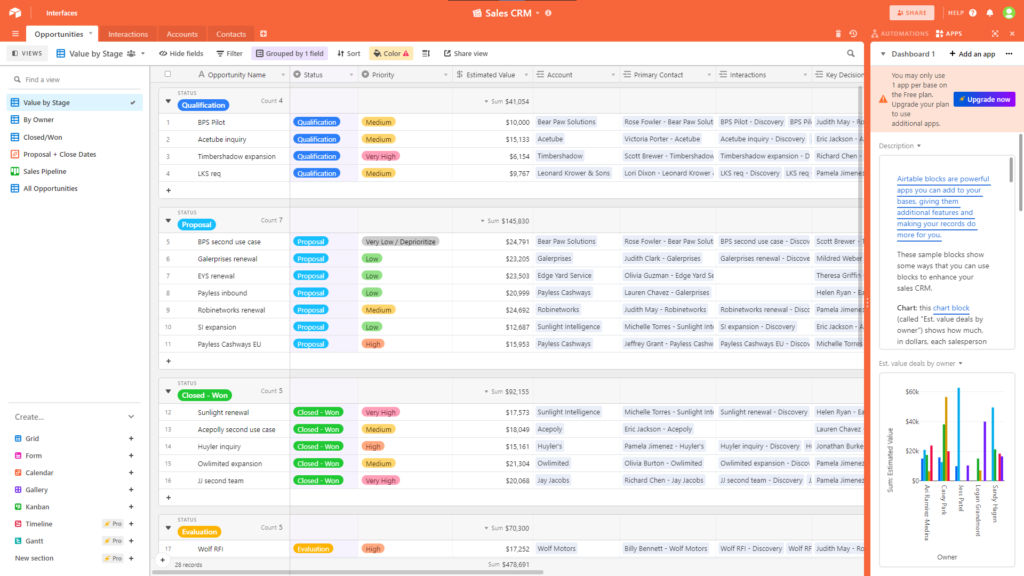Toggle the select-all rows checkbox

168,74
